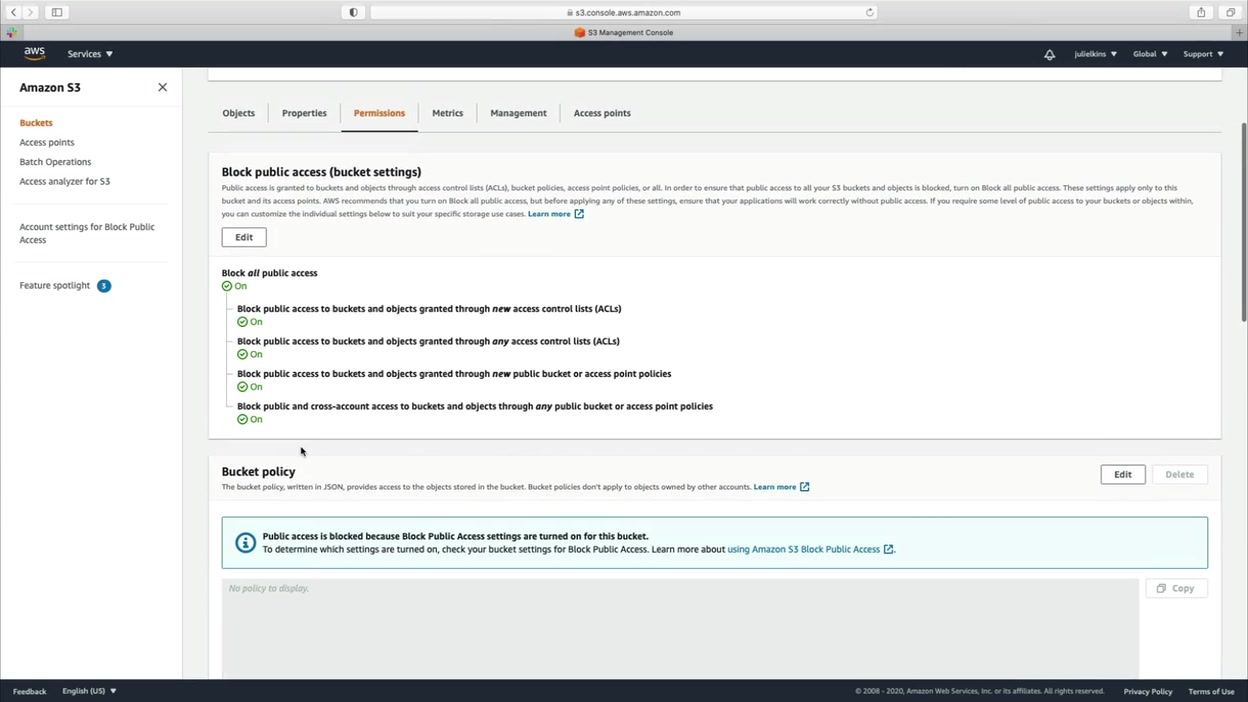This screenshot has height=702, width=1248.
Task: Expand the julielkins account menu
Action: tap(1095, 54)
